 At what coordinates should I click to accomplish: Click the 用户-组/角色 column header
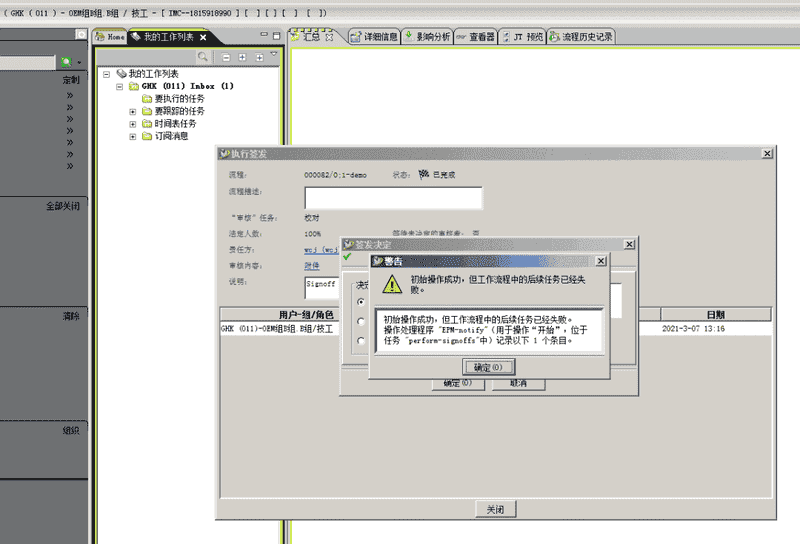tap(306, 315)
